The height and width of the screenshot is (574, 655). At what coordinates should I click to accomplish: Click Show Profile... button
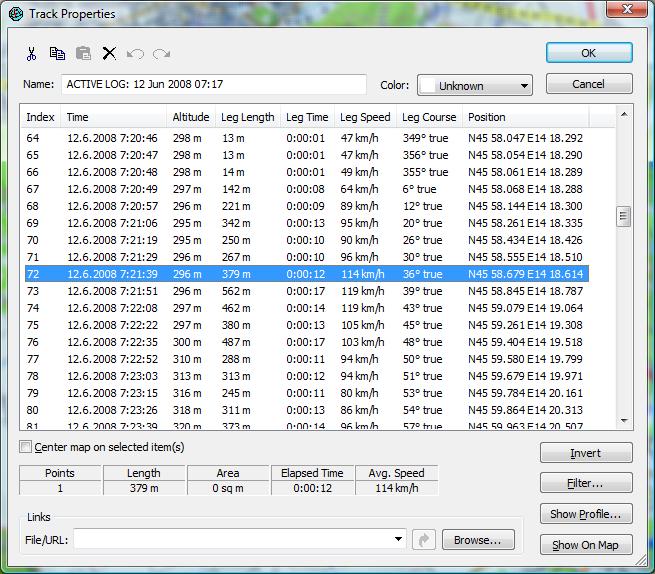(586, 514)
